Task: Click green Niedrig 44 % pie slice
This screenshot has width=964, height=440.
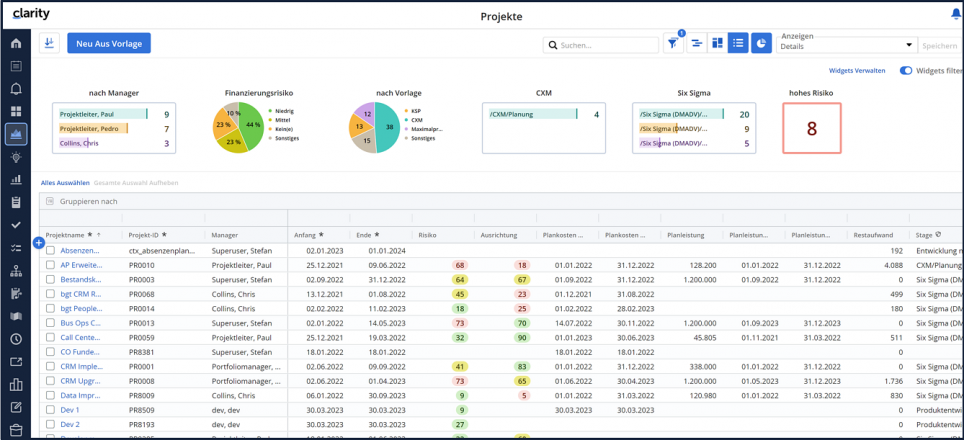Action: (x=250, y=126)
